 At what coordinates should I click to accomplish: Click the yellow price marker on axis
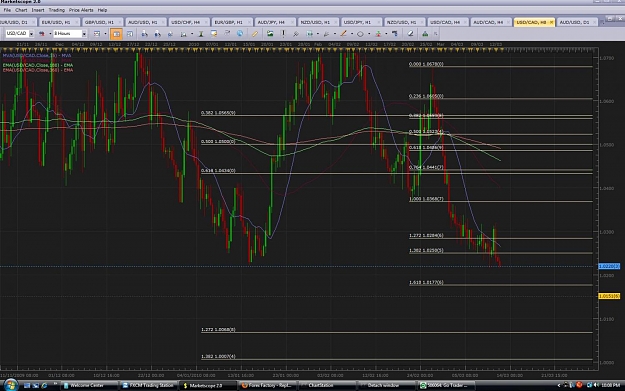[x=609, y=296]
